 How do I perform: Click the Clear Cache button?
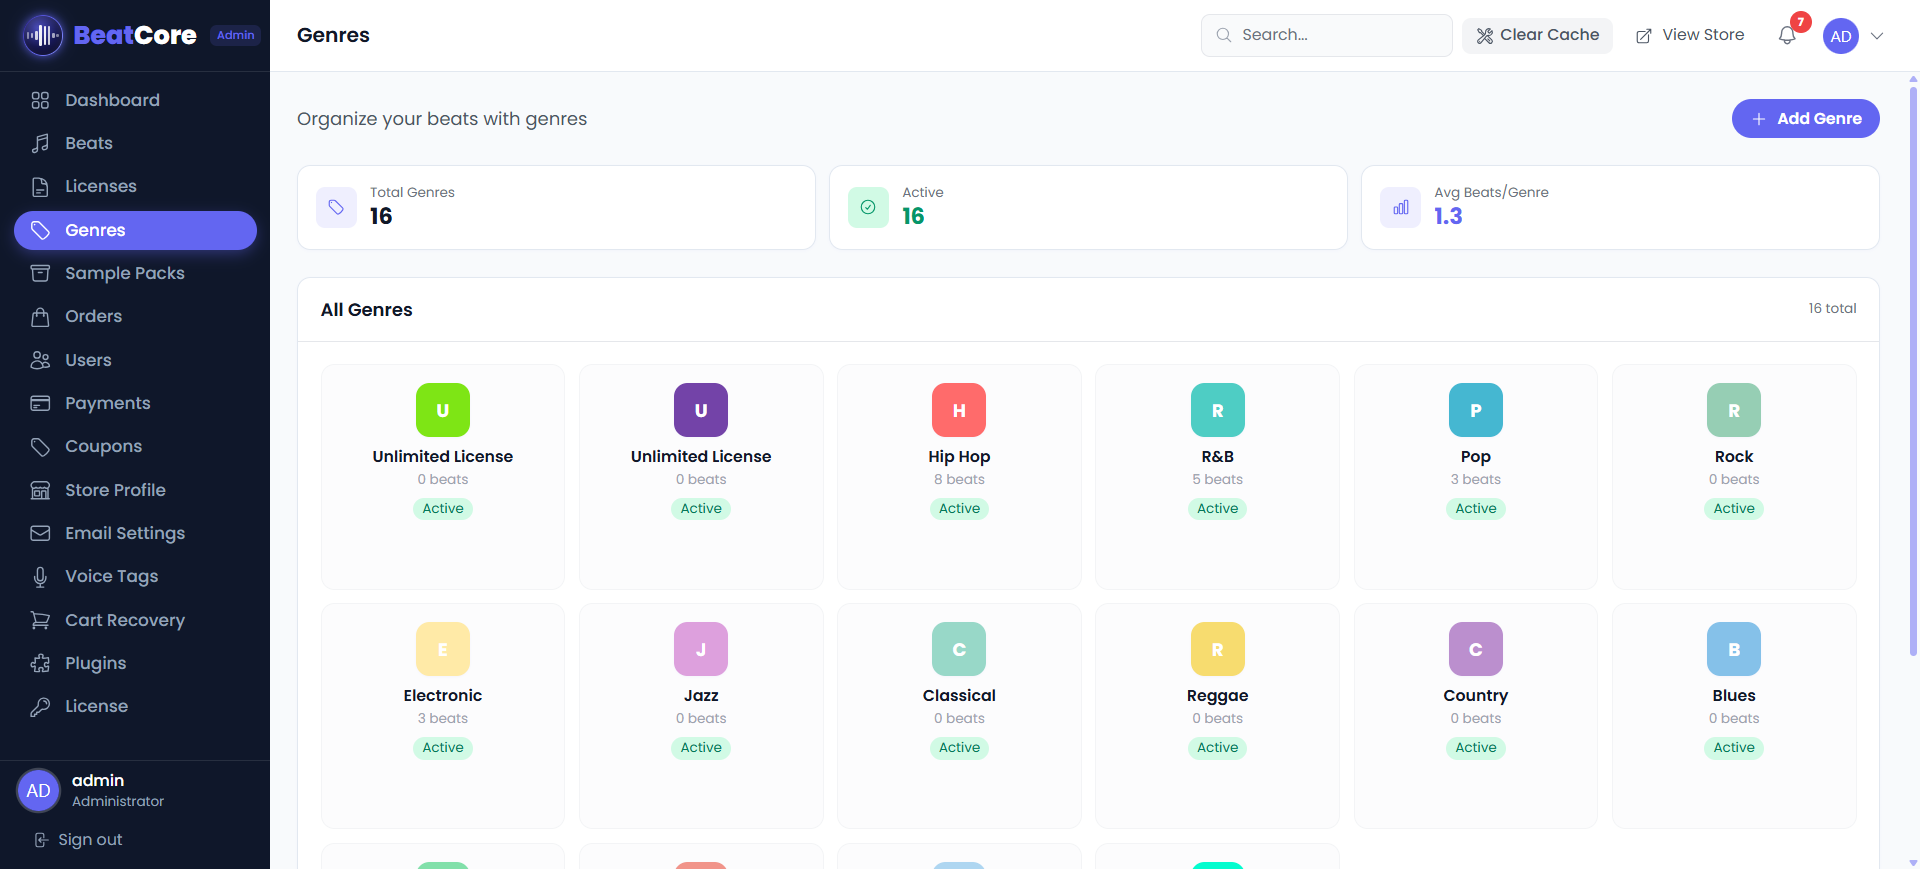click(x=1537, y=35)
